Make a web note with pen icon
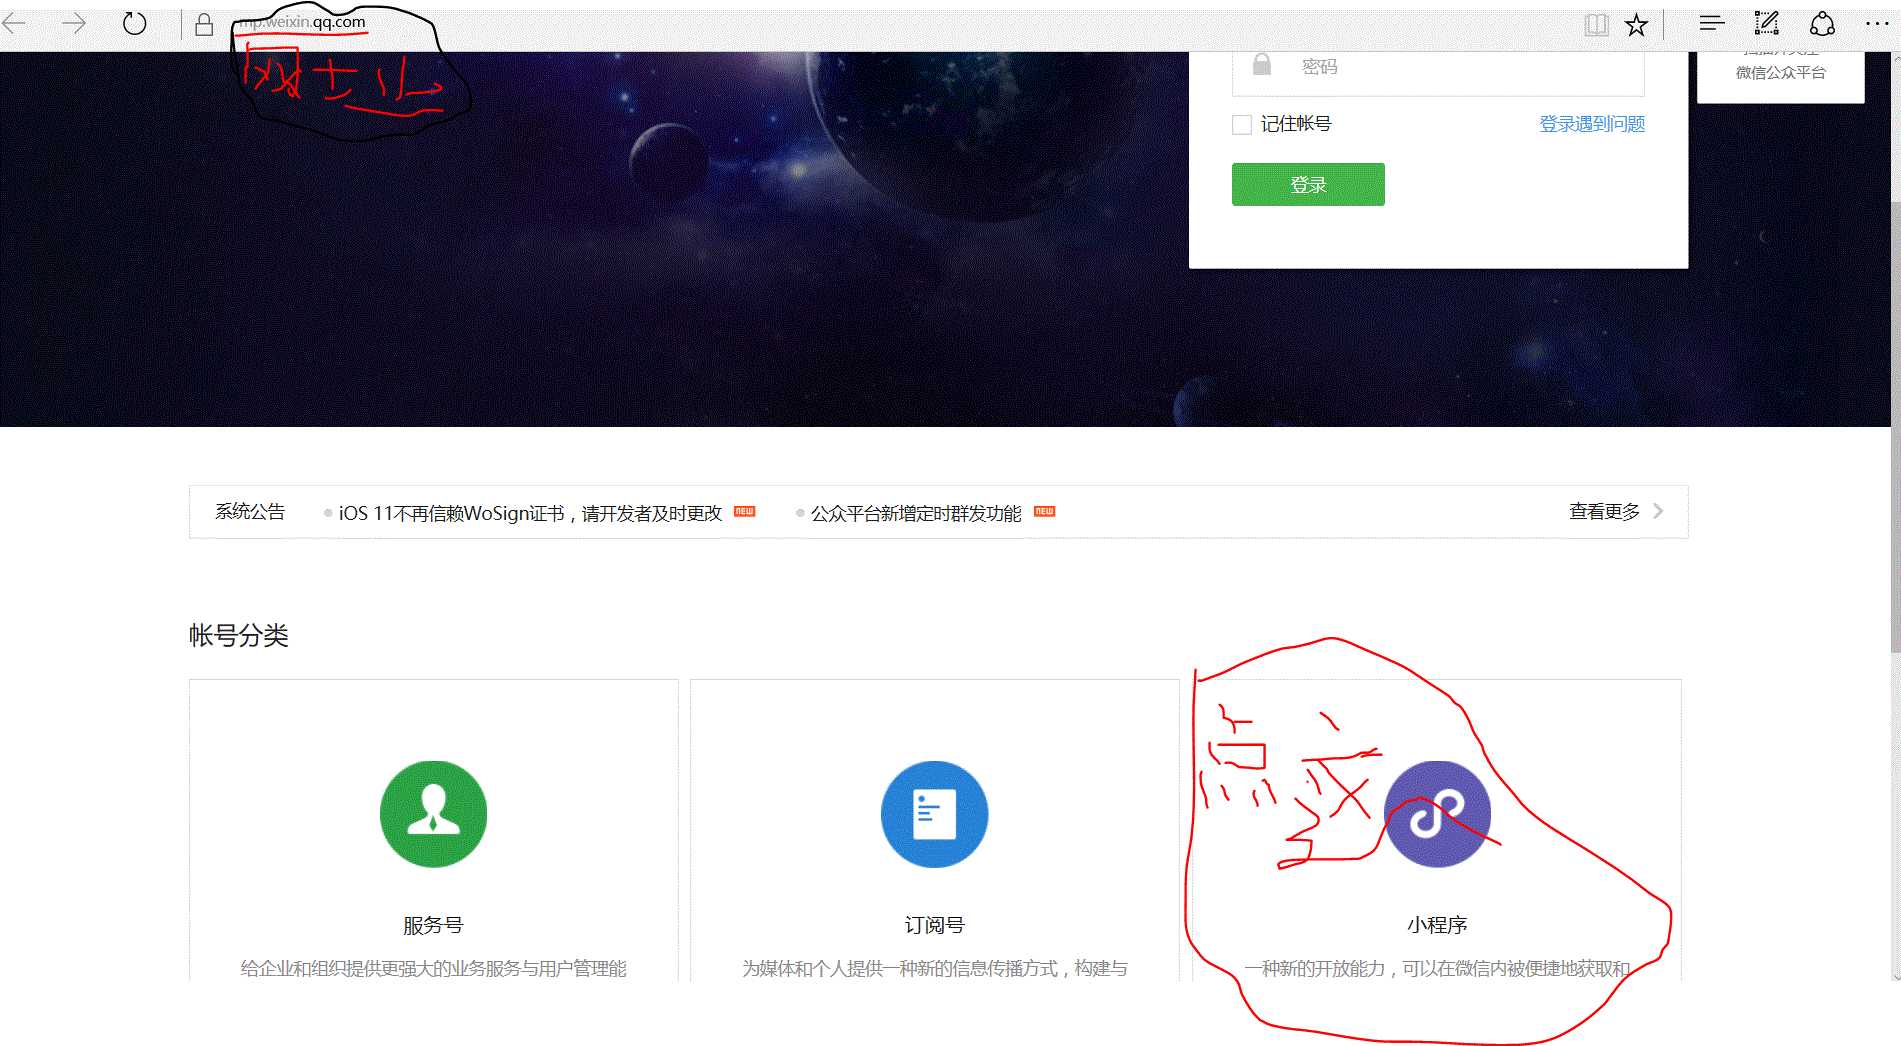This screenshot has height=1046, width=1901. [1767, 23]
